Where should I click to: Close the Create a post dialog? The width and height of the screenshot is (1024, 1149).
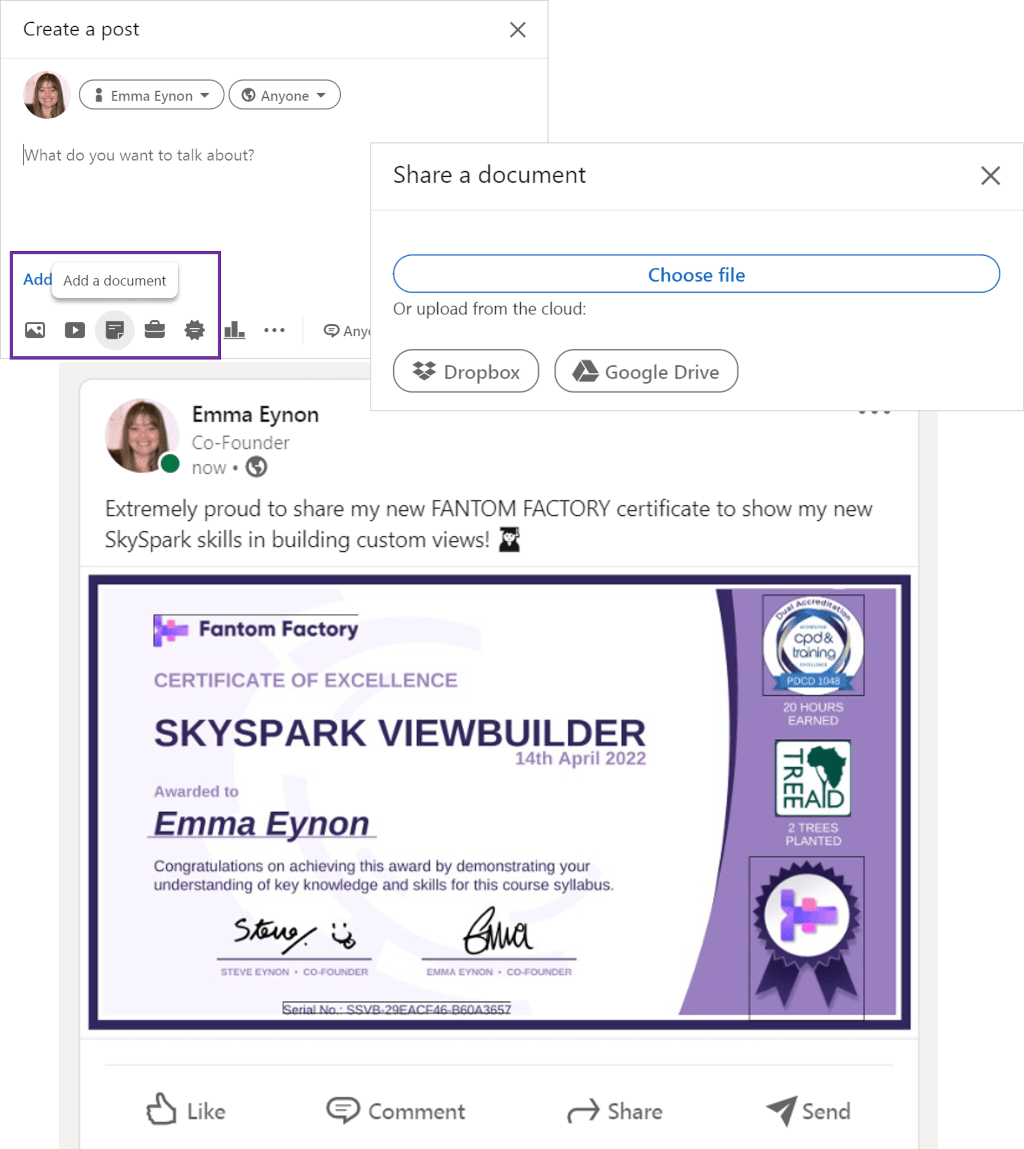tap(517, 29)
